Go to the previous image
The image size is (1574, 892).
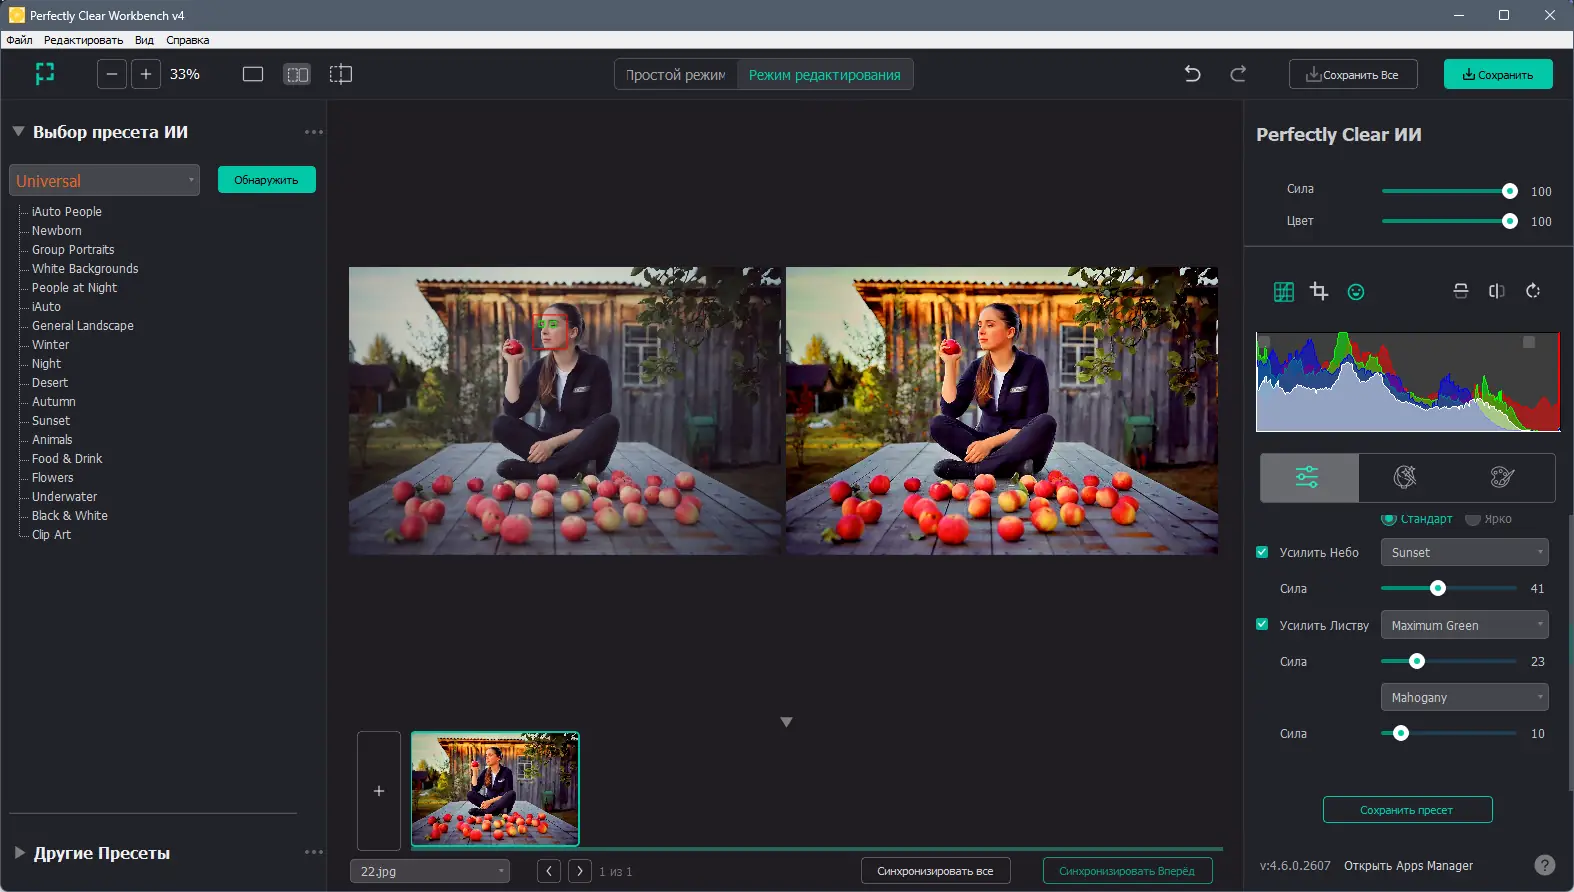coord(549,871)
